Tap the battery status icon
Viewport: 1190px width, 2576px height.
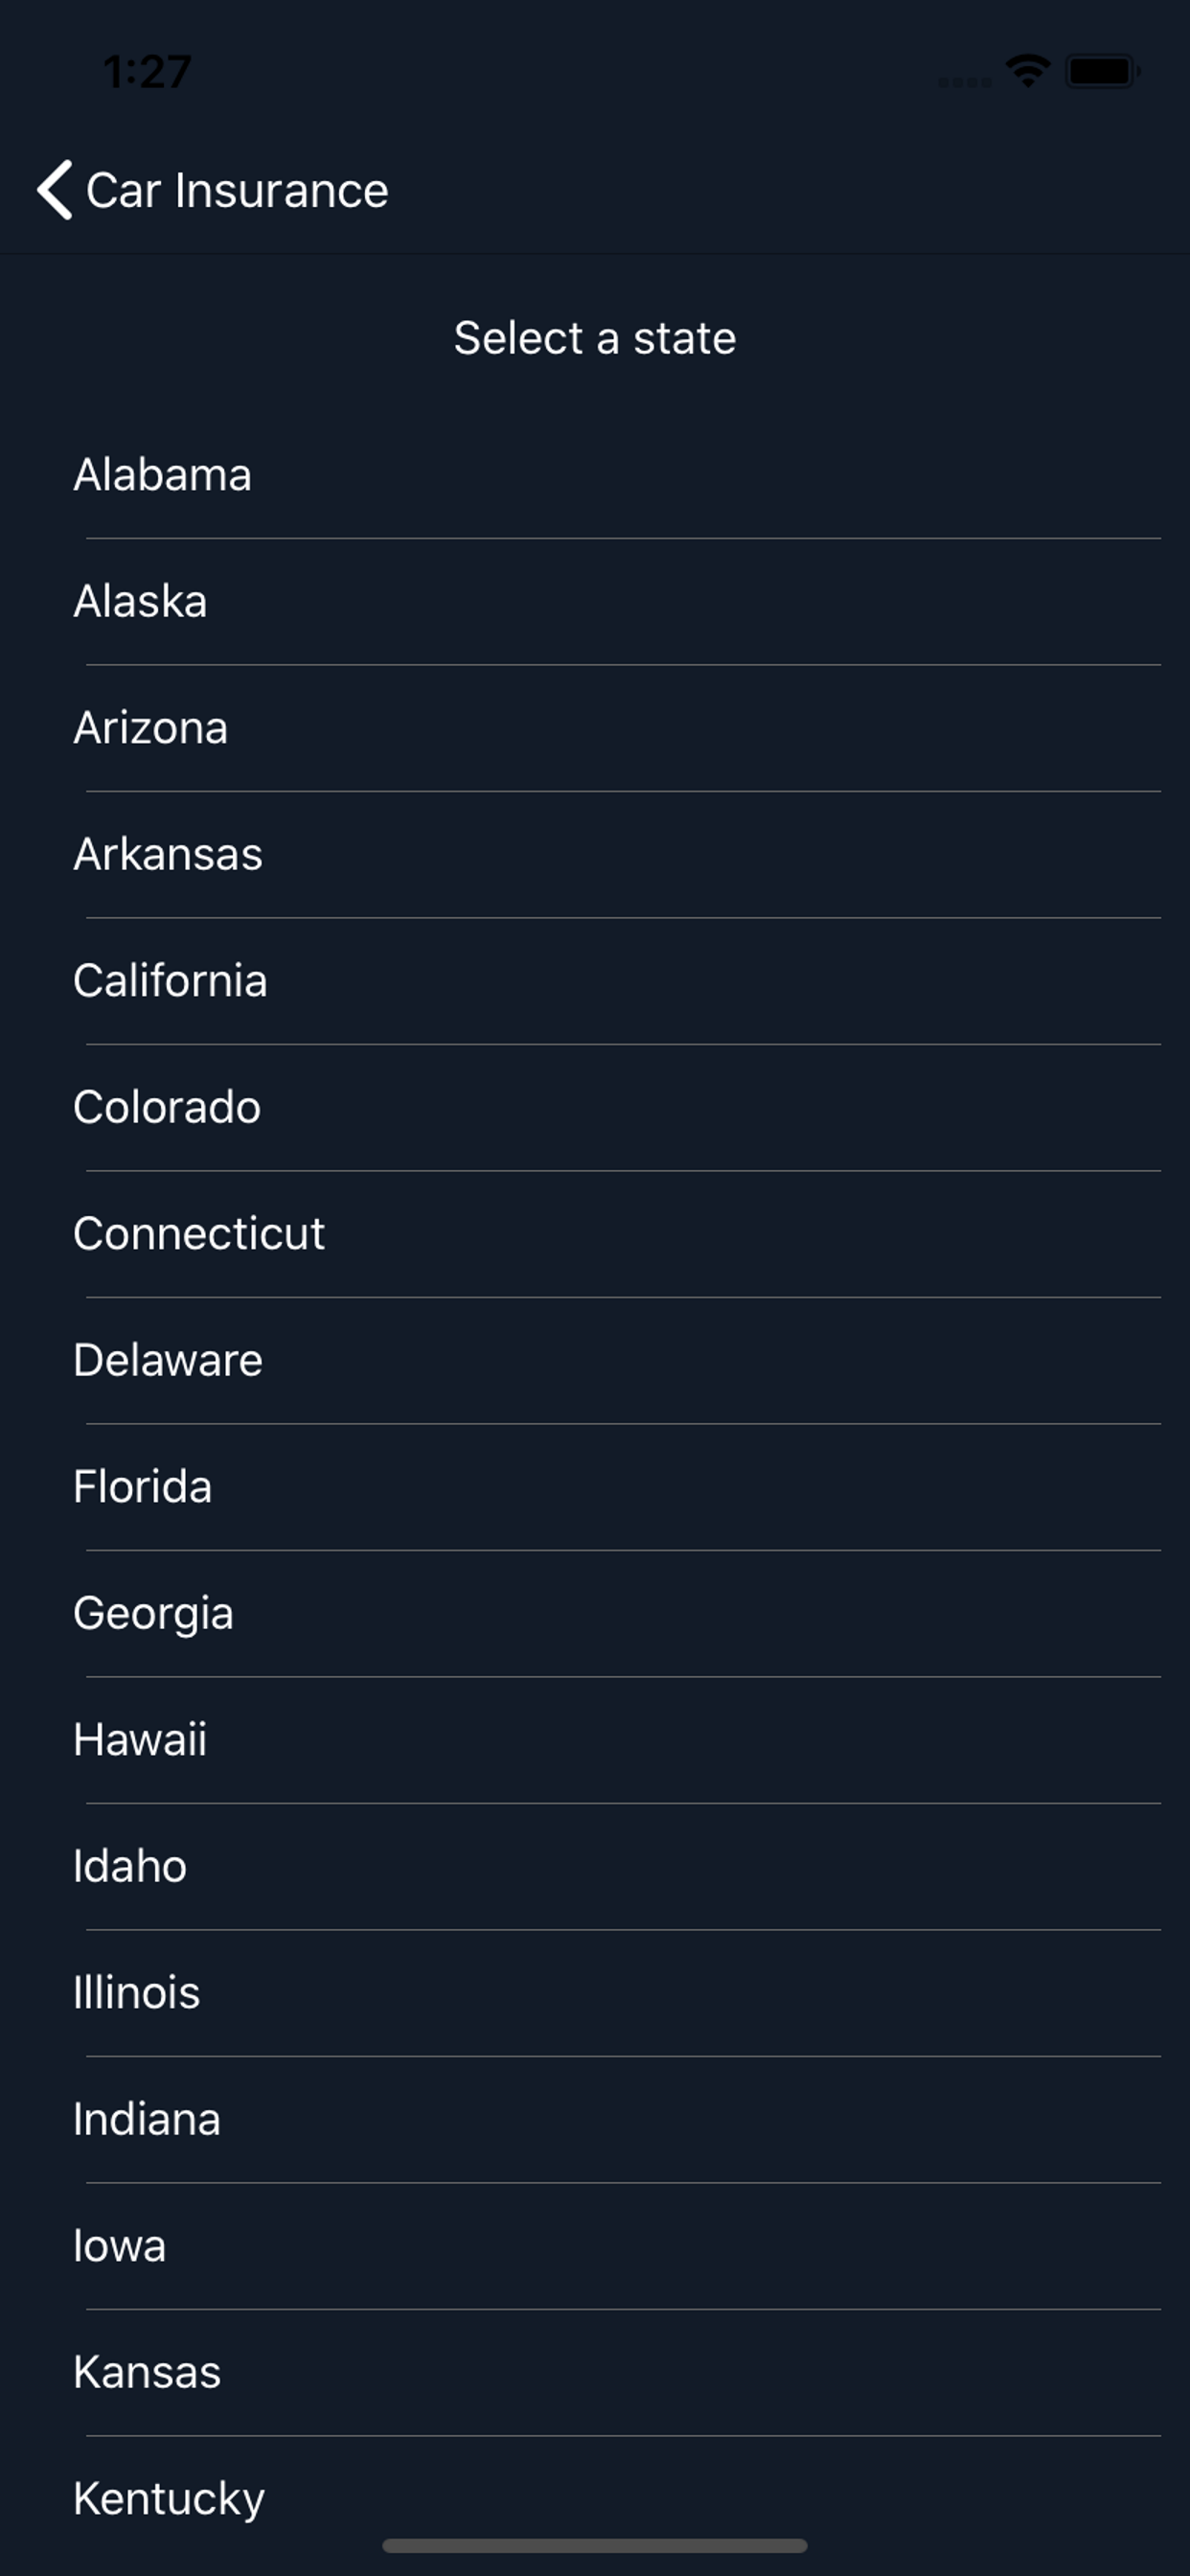[x=1102, y=71]
